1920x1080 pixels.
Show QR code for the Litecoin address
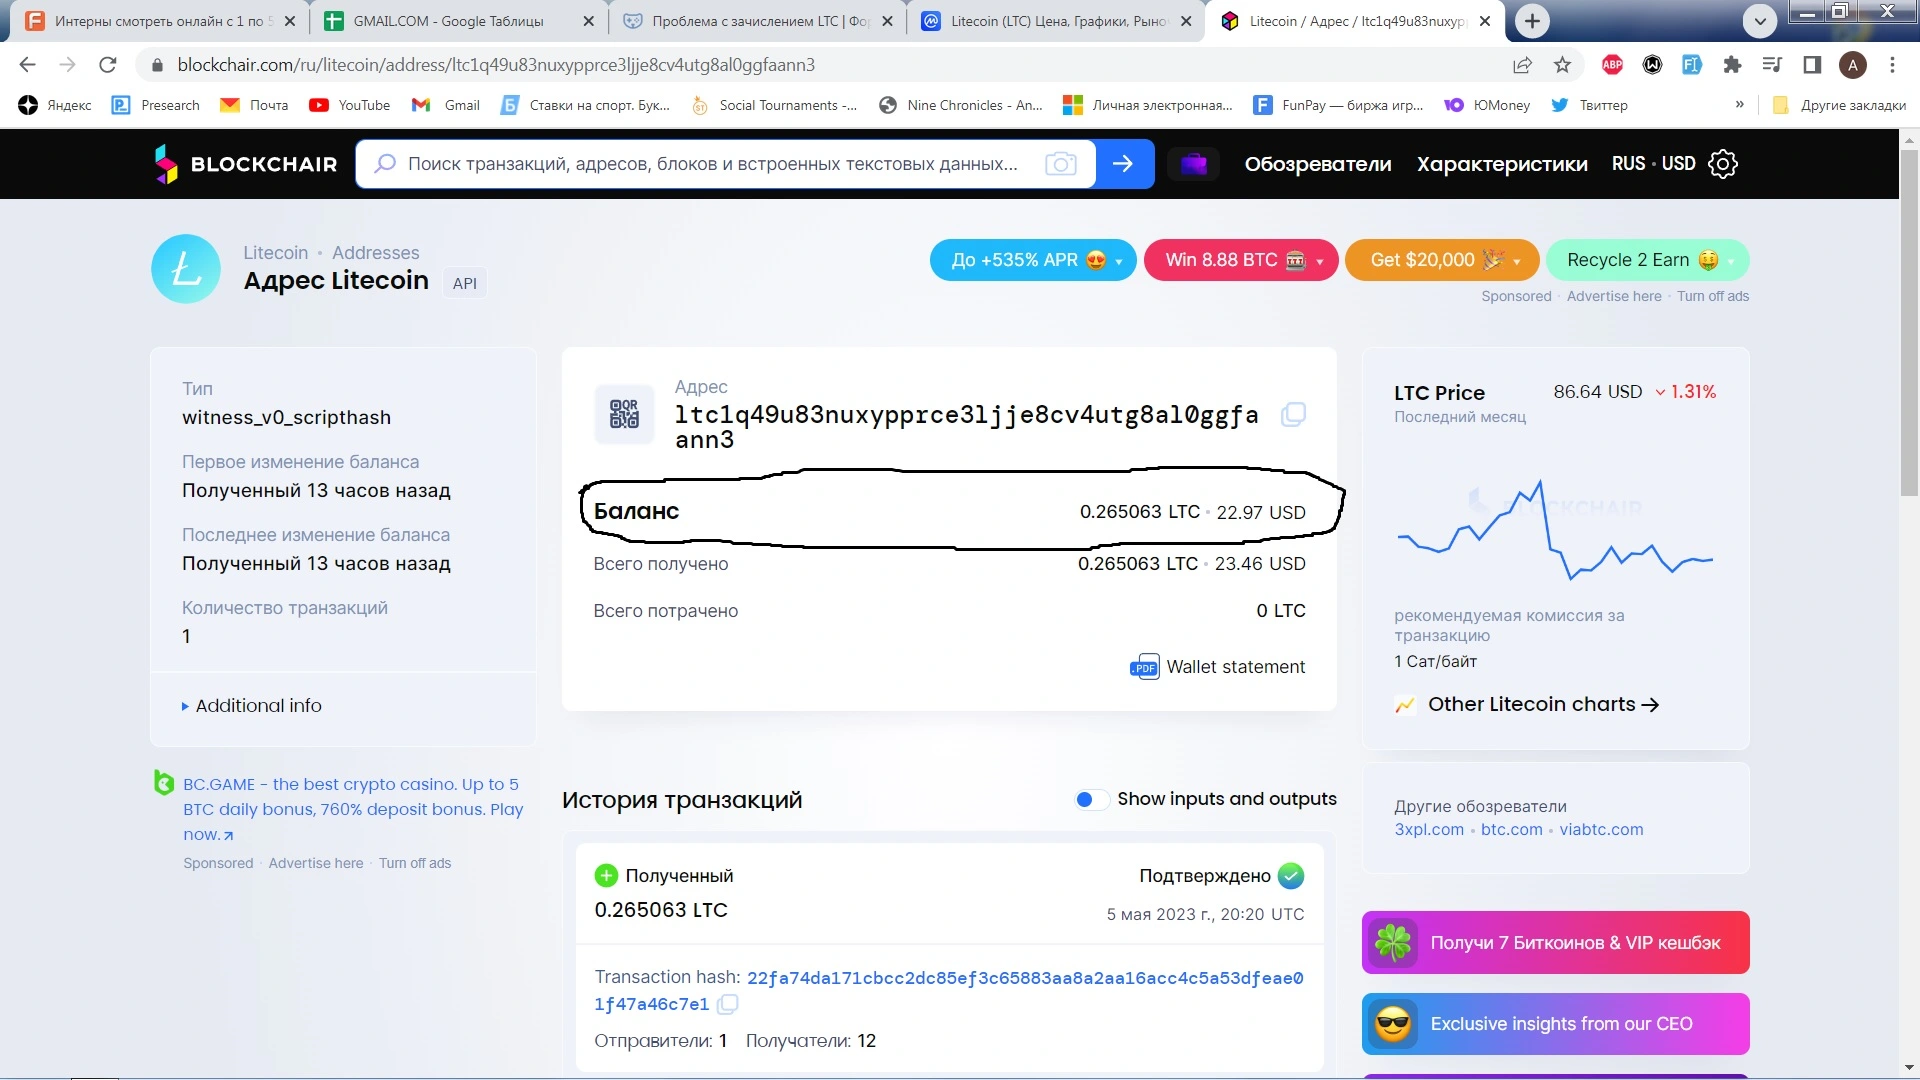(x=624, y=414)
